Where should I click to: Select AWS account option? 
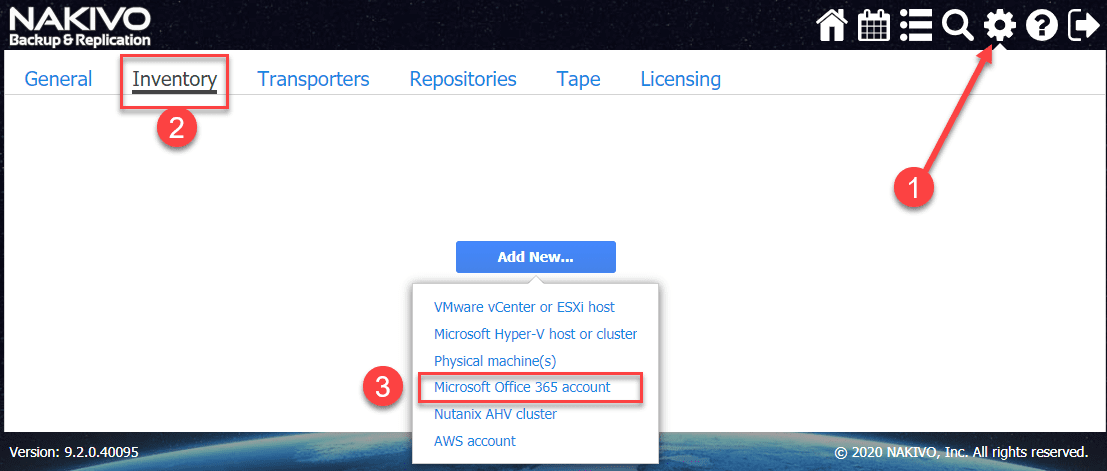[475, 441]
